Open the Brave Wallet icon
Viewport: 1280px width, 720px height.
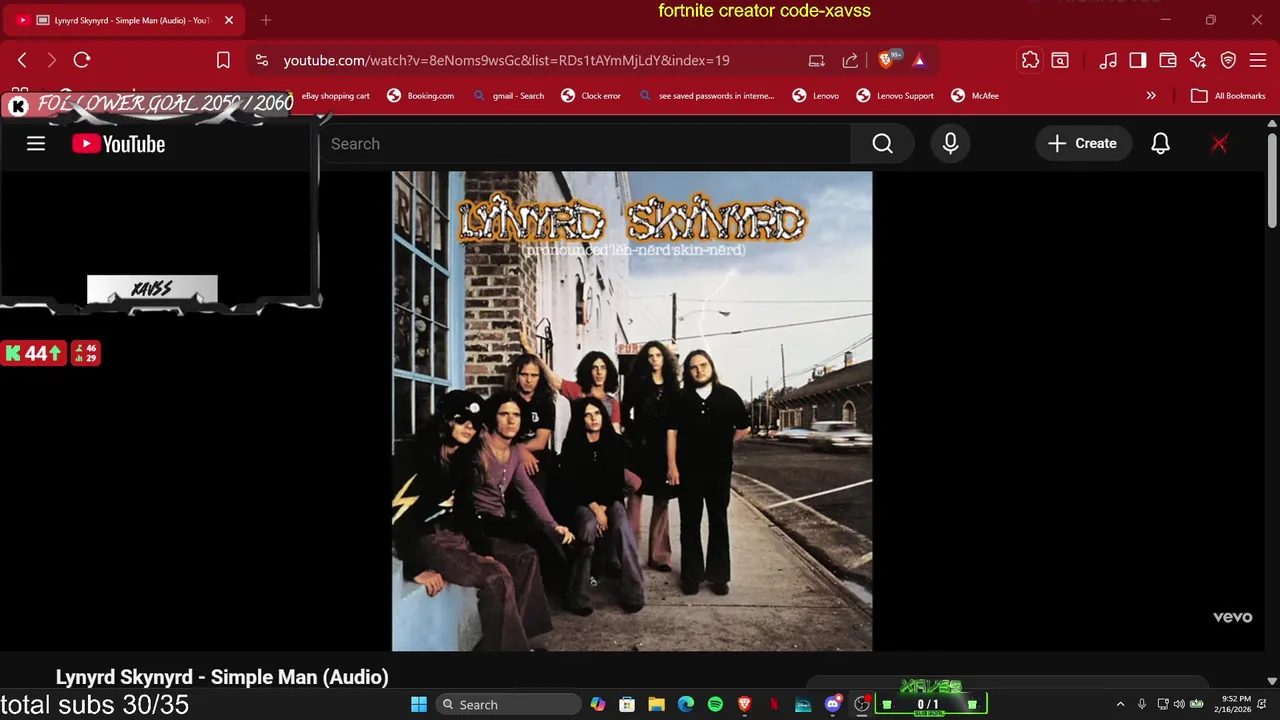coord(1168,60)
